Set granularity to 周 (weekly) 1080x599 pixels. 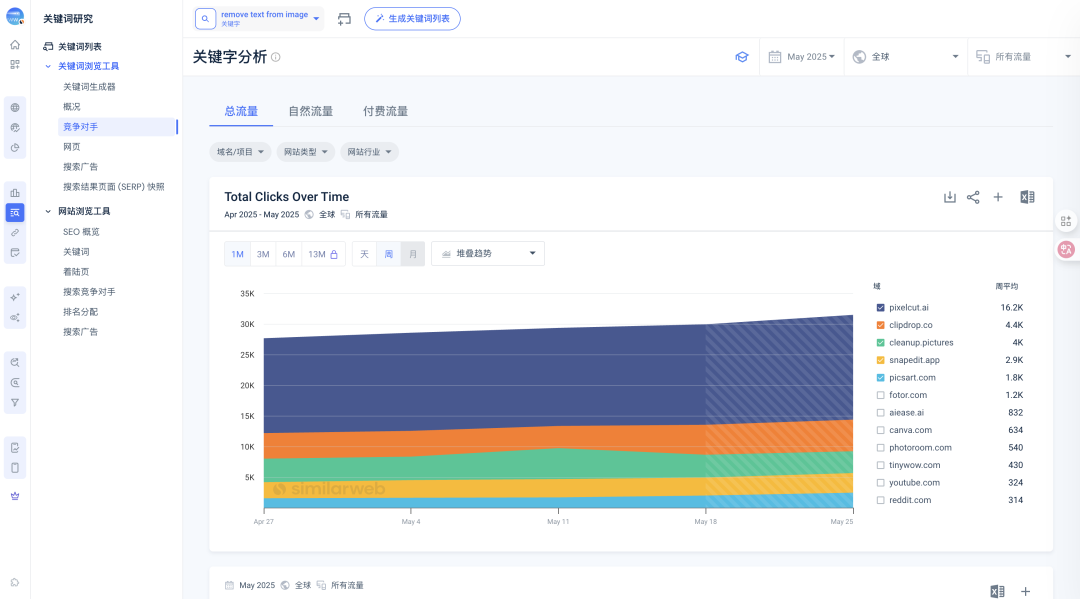388,254
